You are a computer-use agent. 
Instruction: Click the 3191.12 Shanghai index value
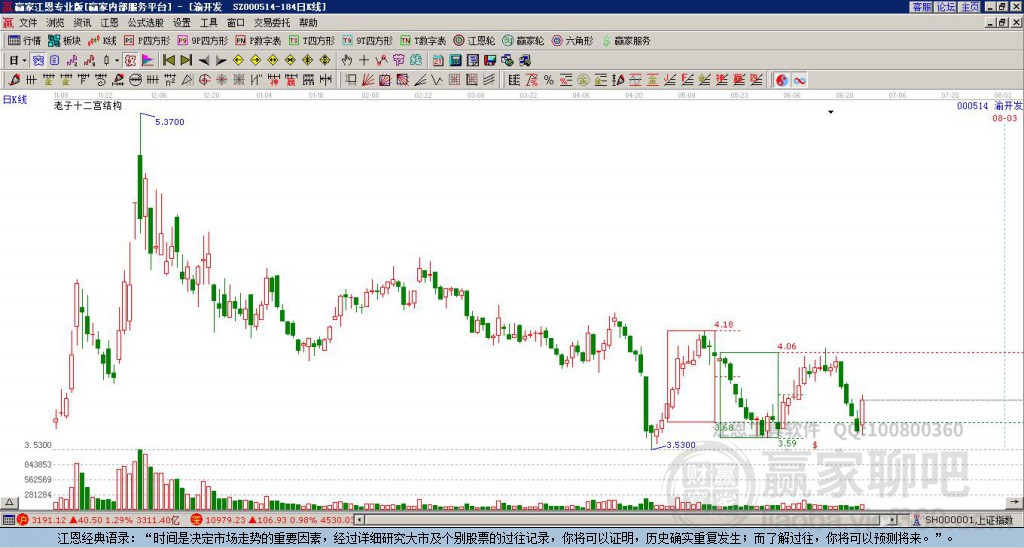click(x=49, y=520)
